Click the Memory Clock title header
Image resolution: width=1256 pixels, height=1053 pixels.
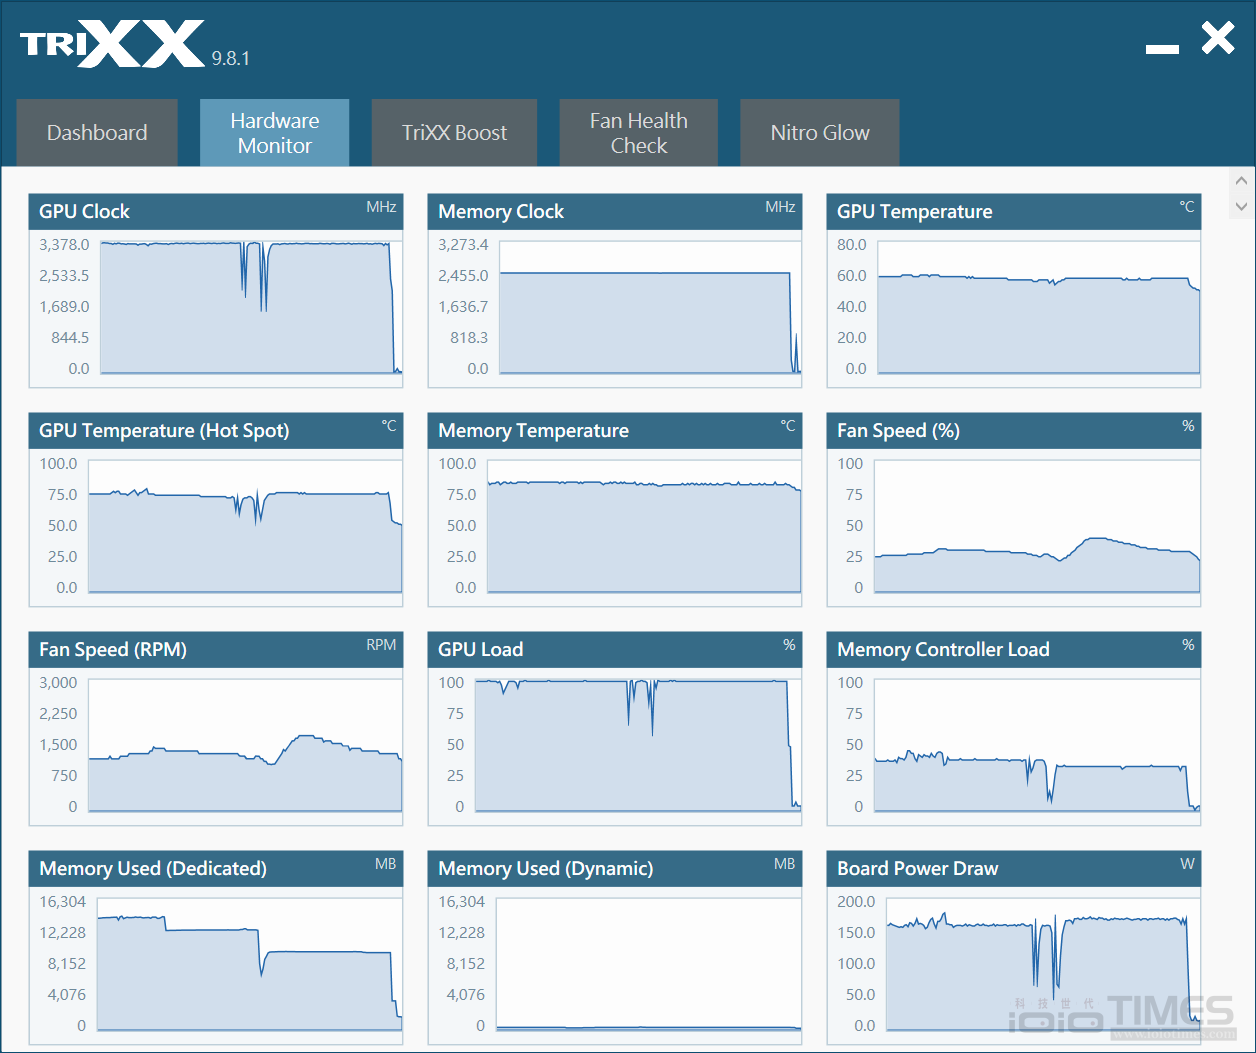click(614, 212)
